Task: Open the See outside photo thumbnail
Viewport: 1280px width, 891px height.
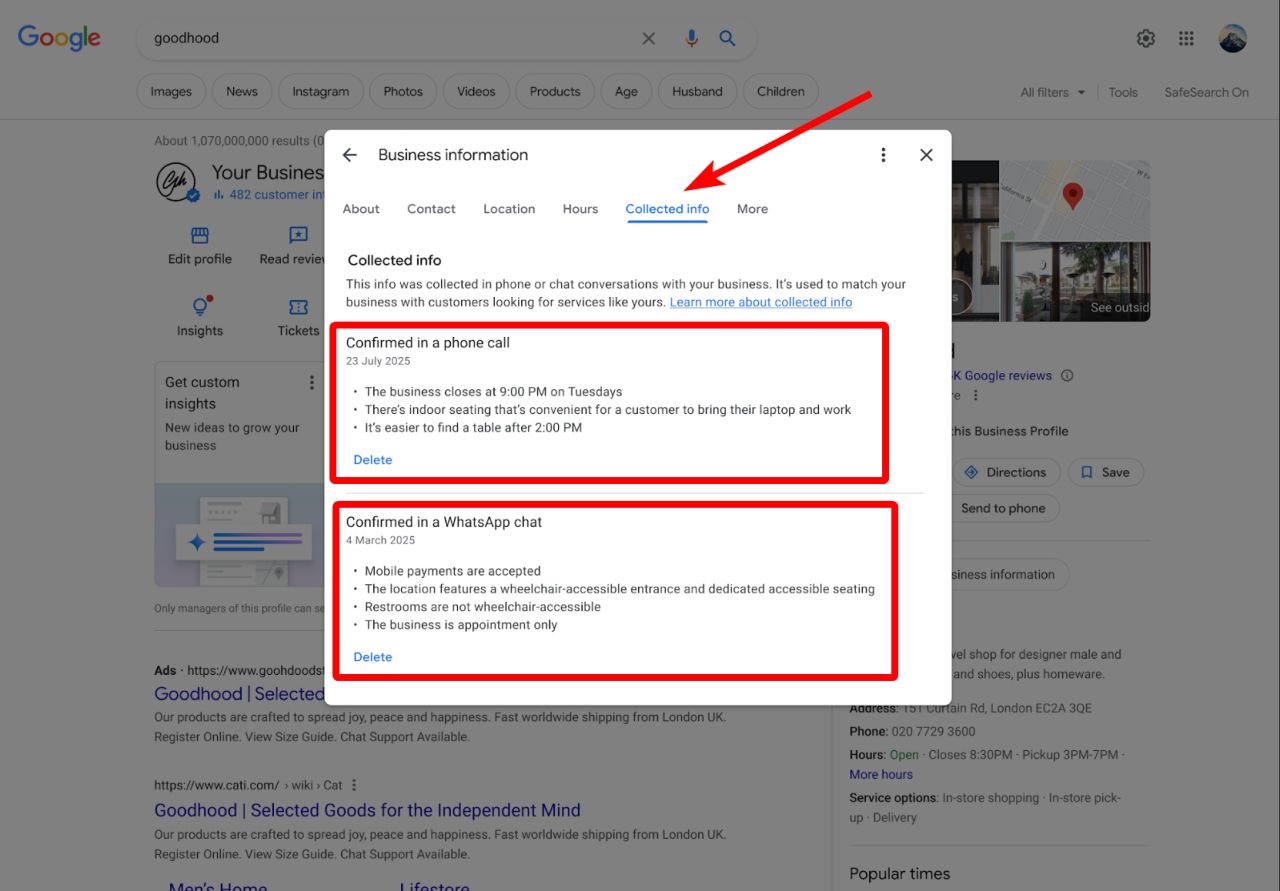Action: click(1075, 282)
